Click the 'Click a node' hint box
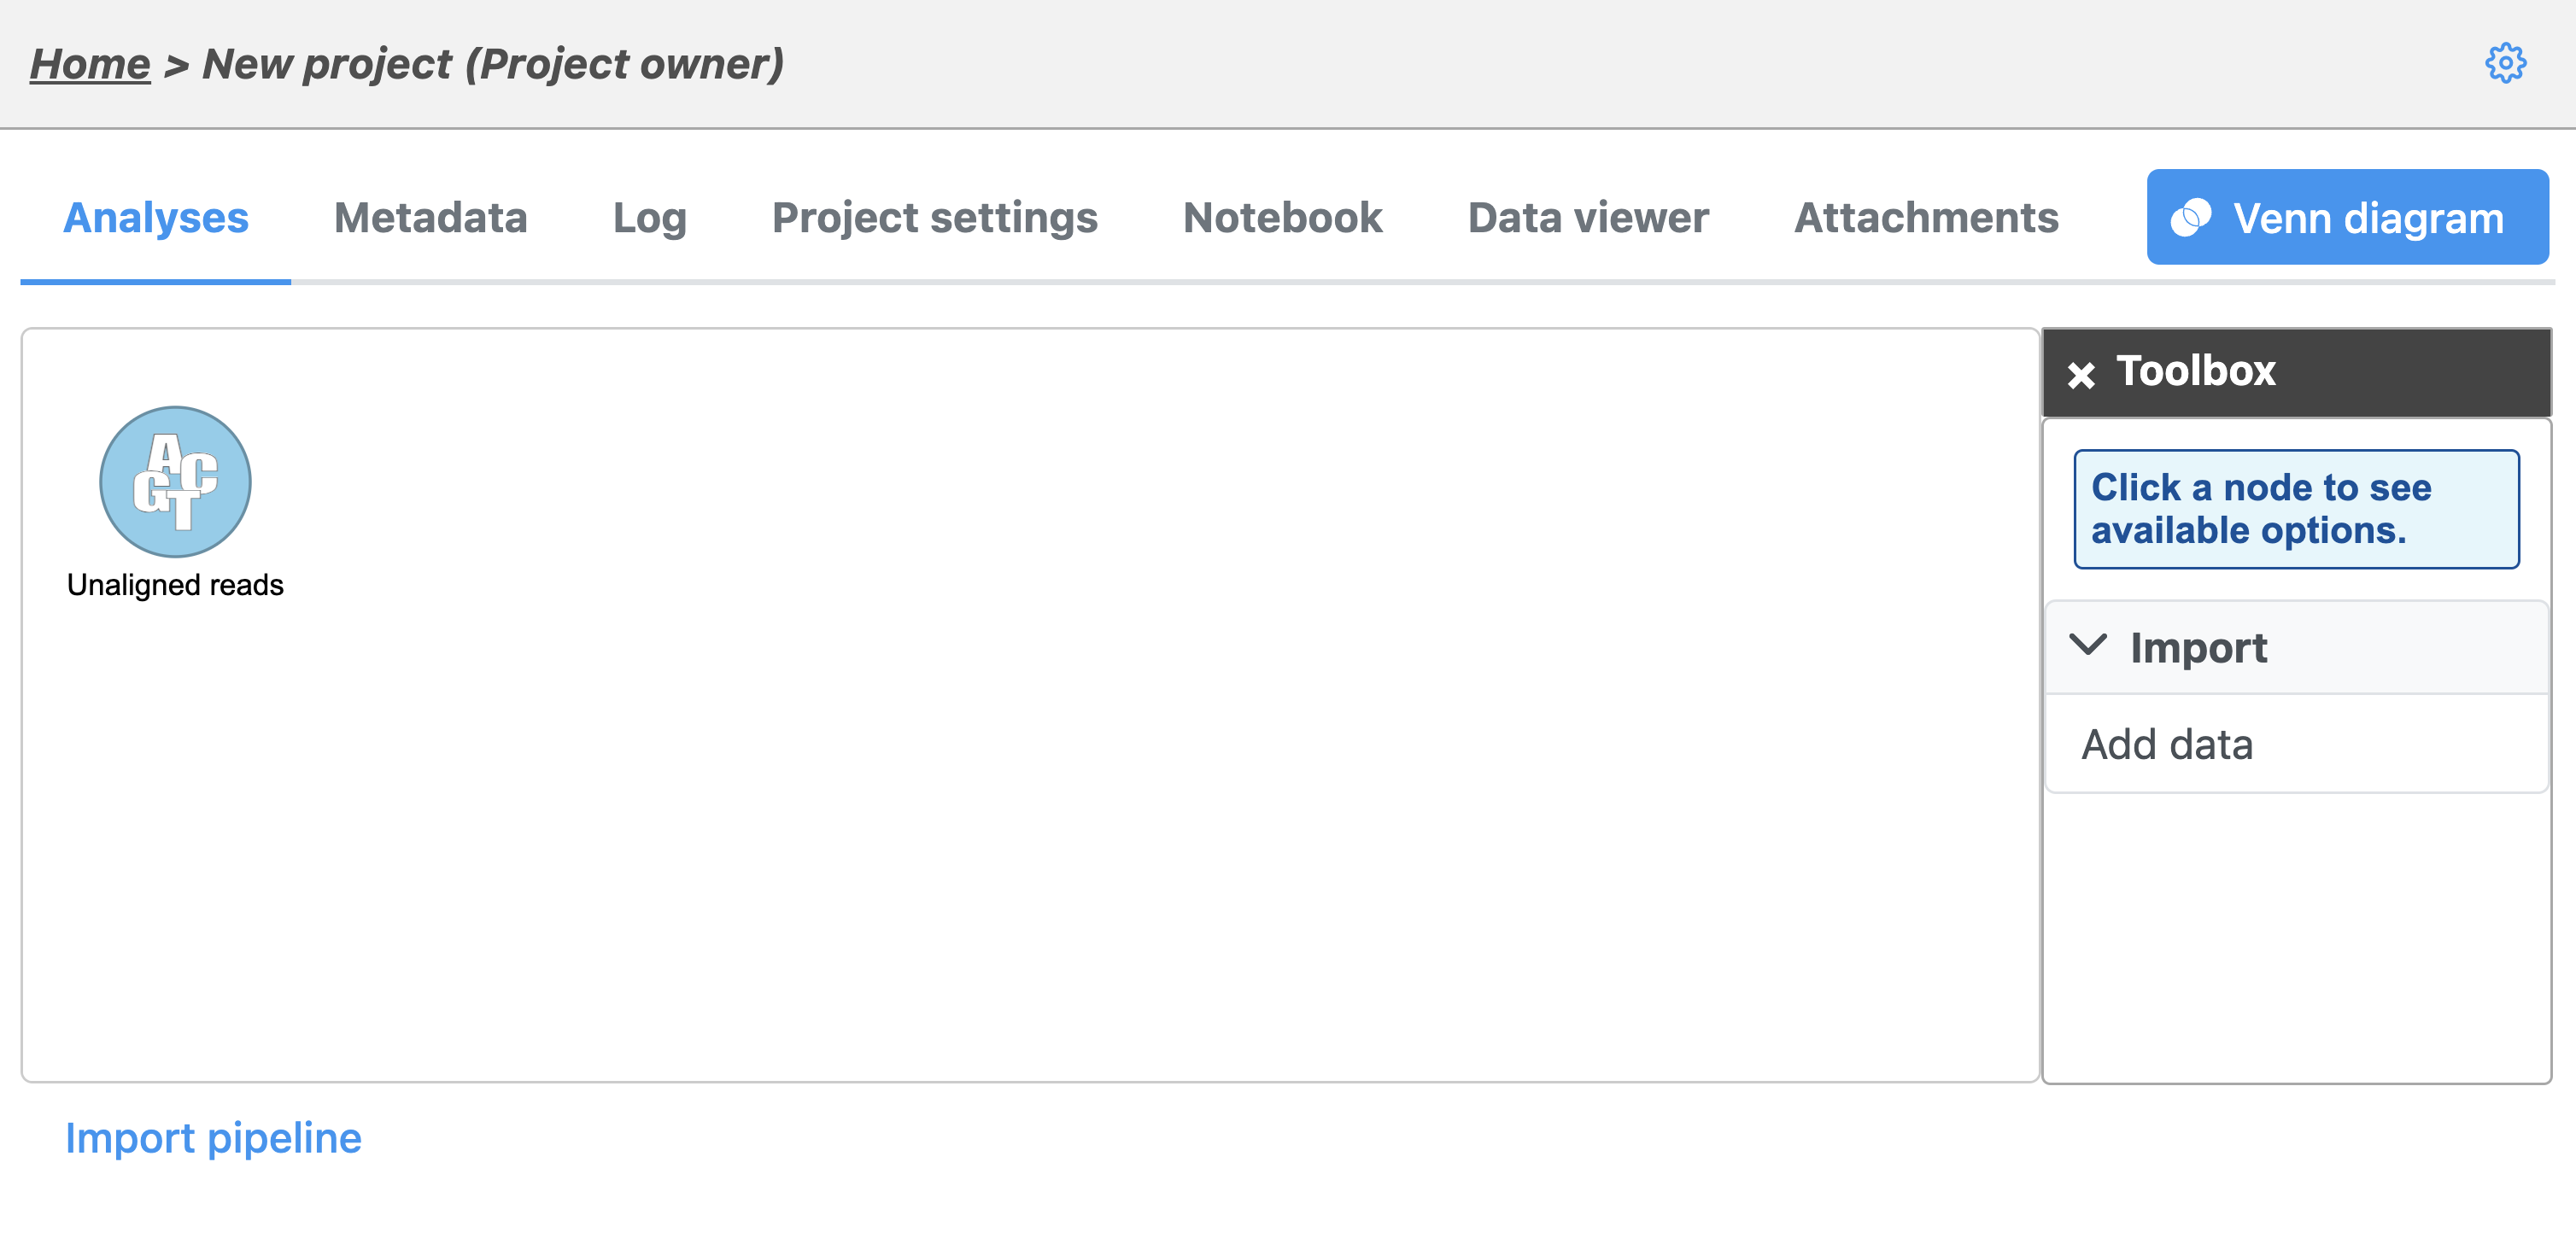The width and height of the screenshot is (2576, 1238). (2296, 509)
